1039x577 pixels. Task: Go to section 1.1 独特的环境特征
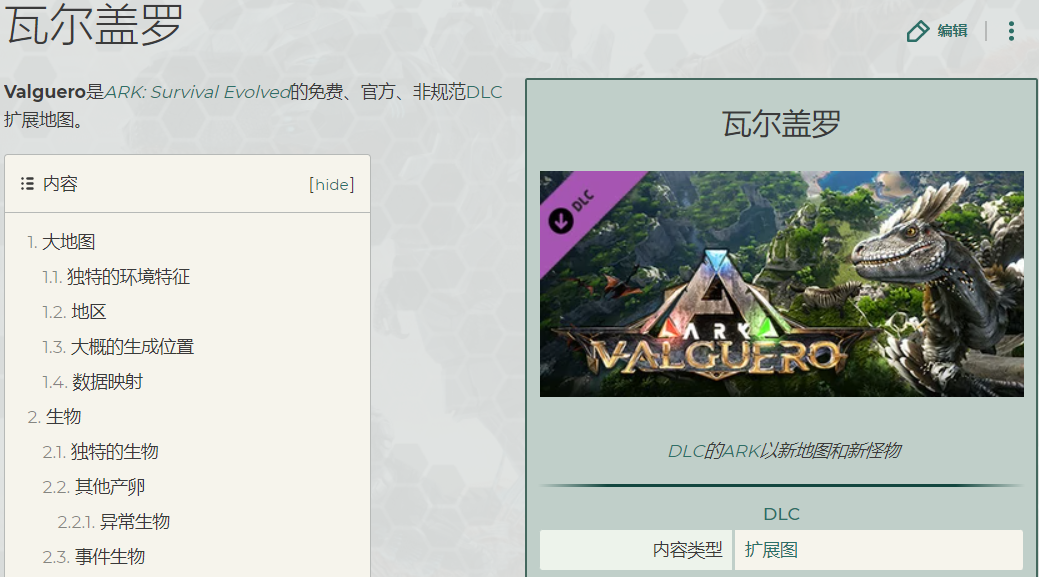tap(128, 277)
